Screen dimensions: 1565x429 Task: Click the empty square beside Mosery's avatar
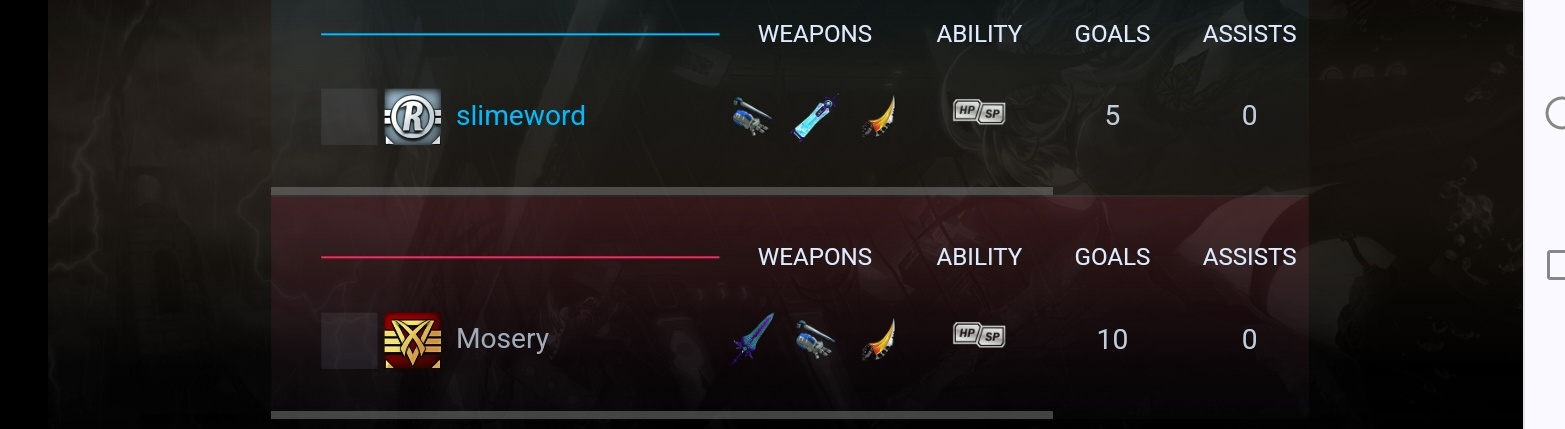pyautogui.click(x=349, y=340)
